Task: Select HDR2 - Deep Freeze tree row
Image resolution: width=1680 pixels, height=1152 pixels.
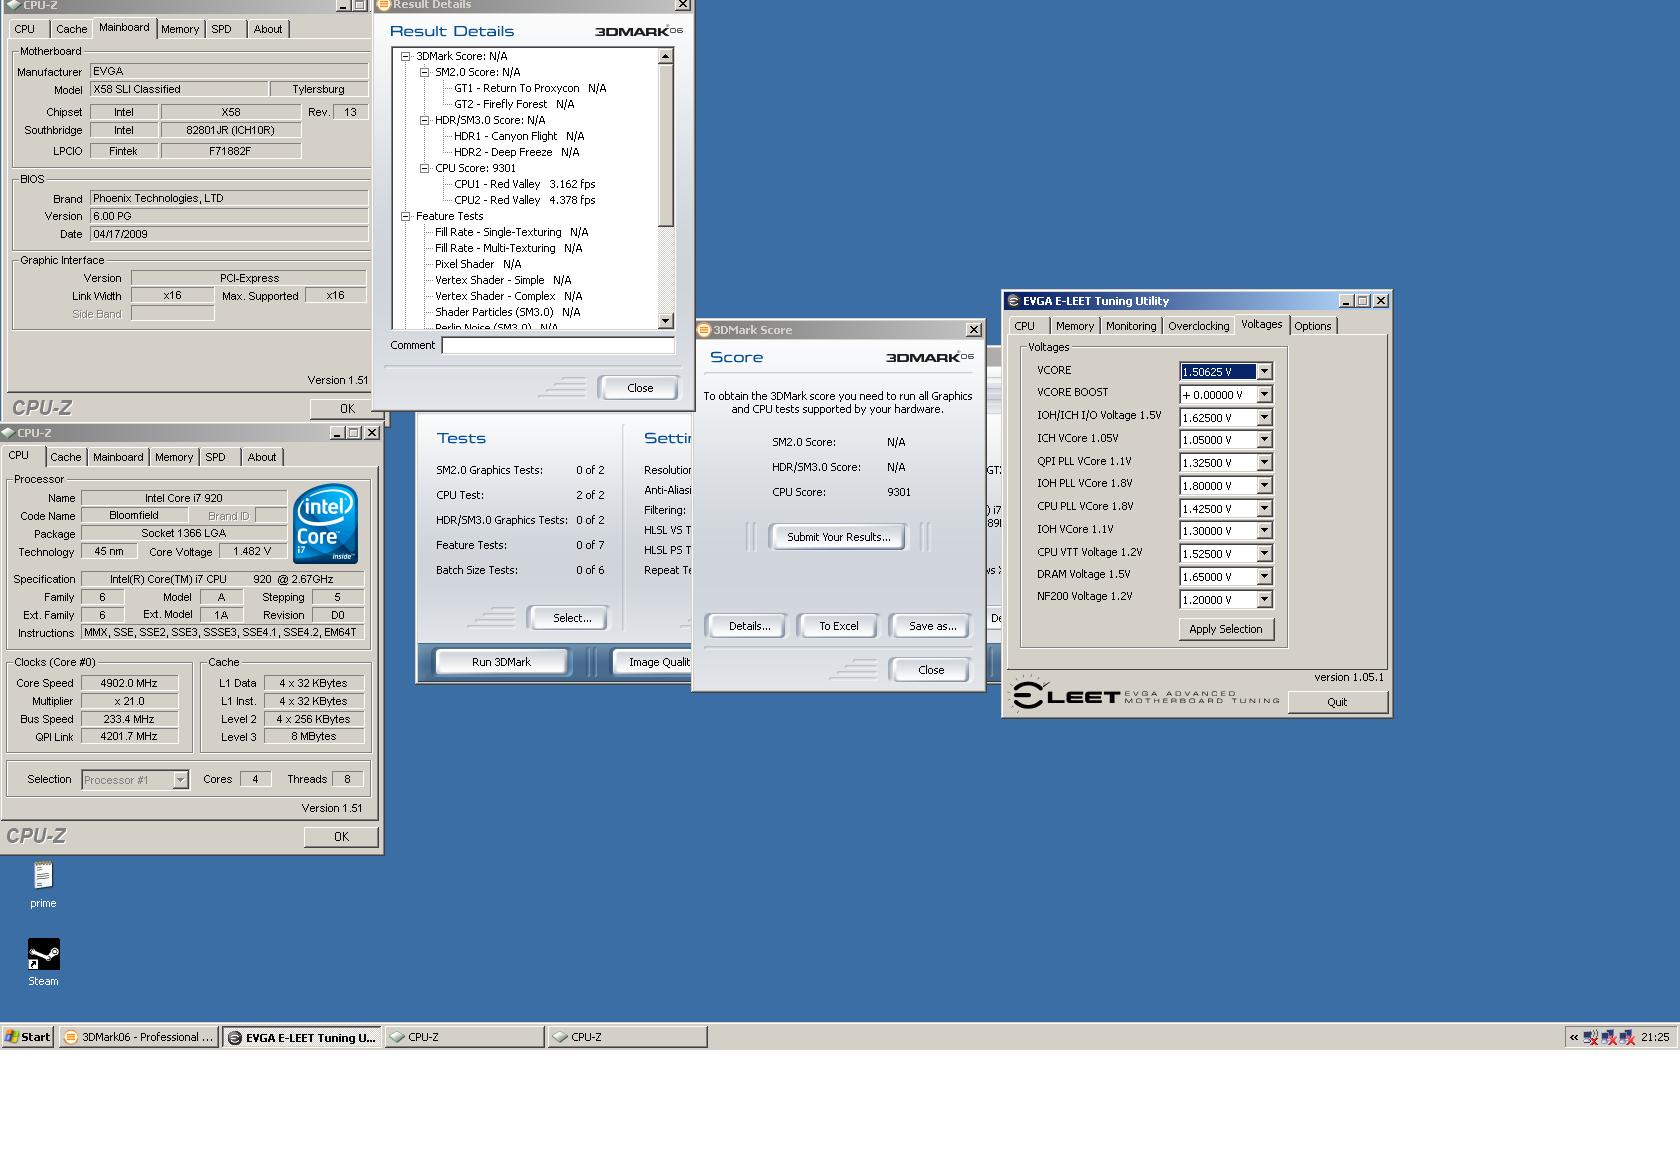Action: 516,152
